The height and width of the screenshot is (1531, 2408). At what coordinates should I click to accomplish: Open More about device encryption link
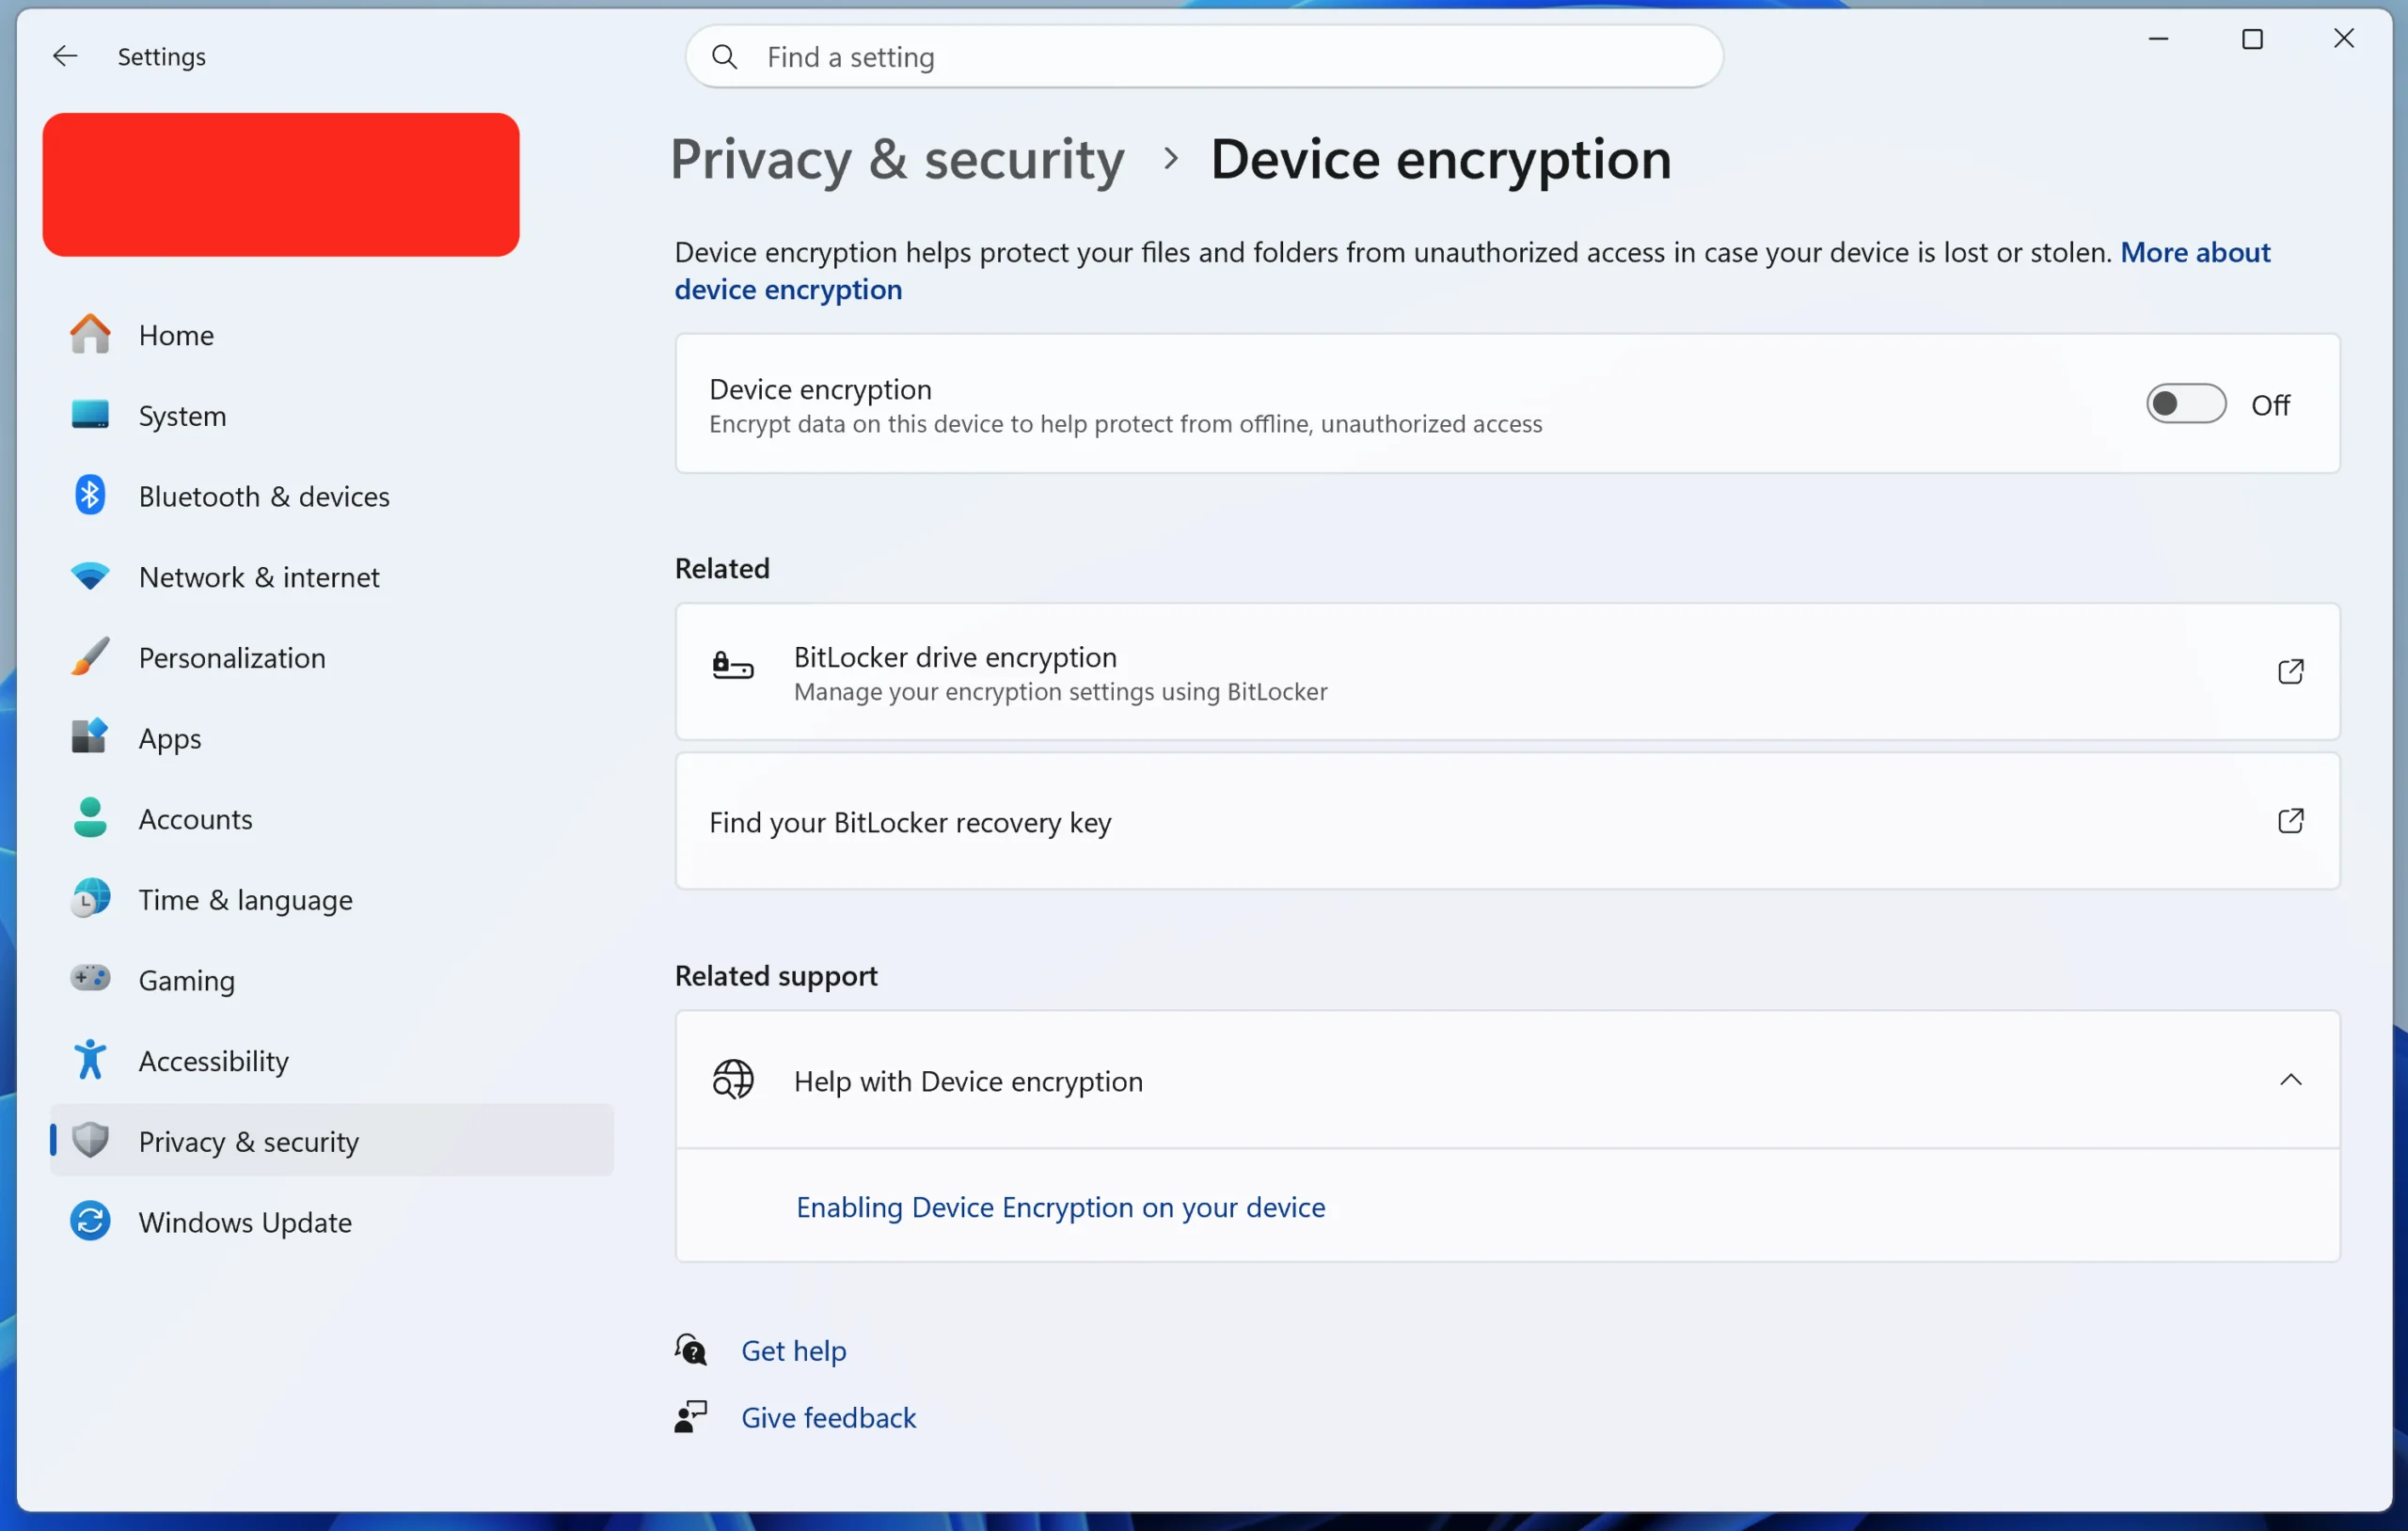[2195, 252]
